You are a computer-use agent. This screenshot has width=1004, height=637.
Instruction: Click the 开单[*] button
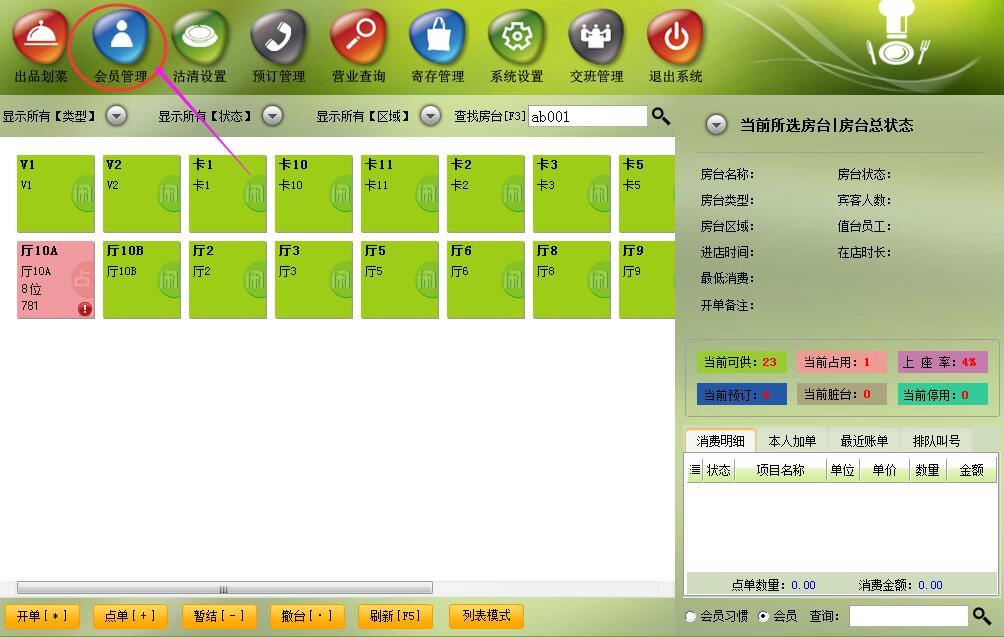[x=42, y=616]
